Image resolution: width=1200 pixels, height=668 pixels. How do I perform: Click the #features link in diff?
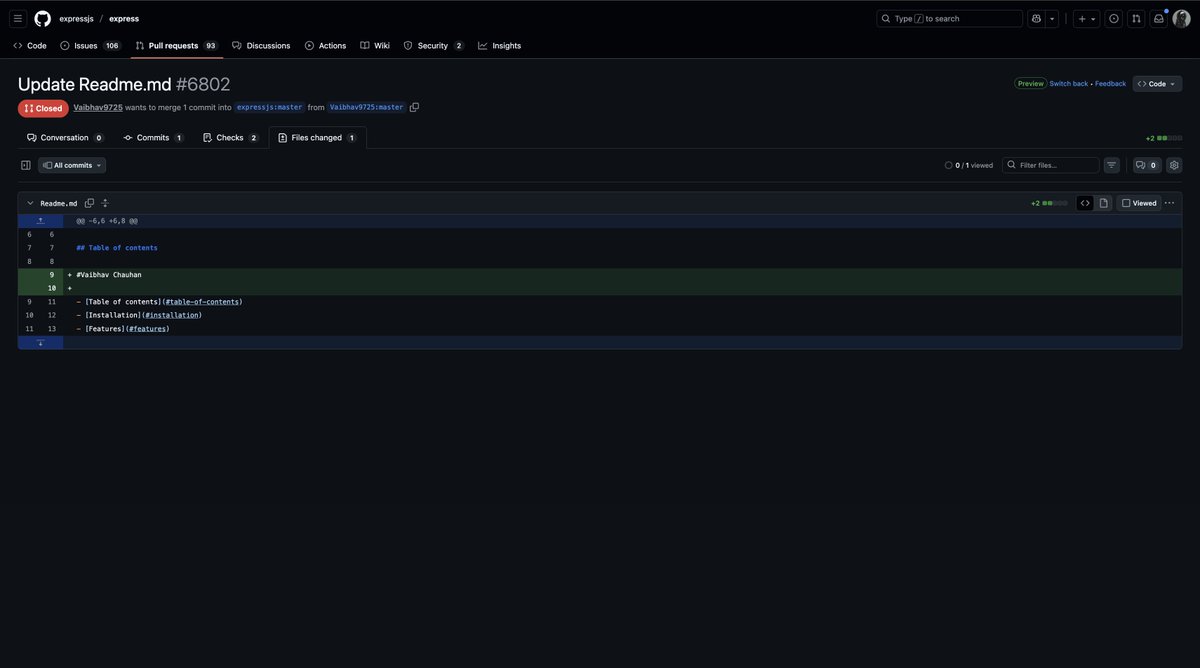(x=148, y=329)
